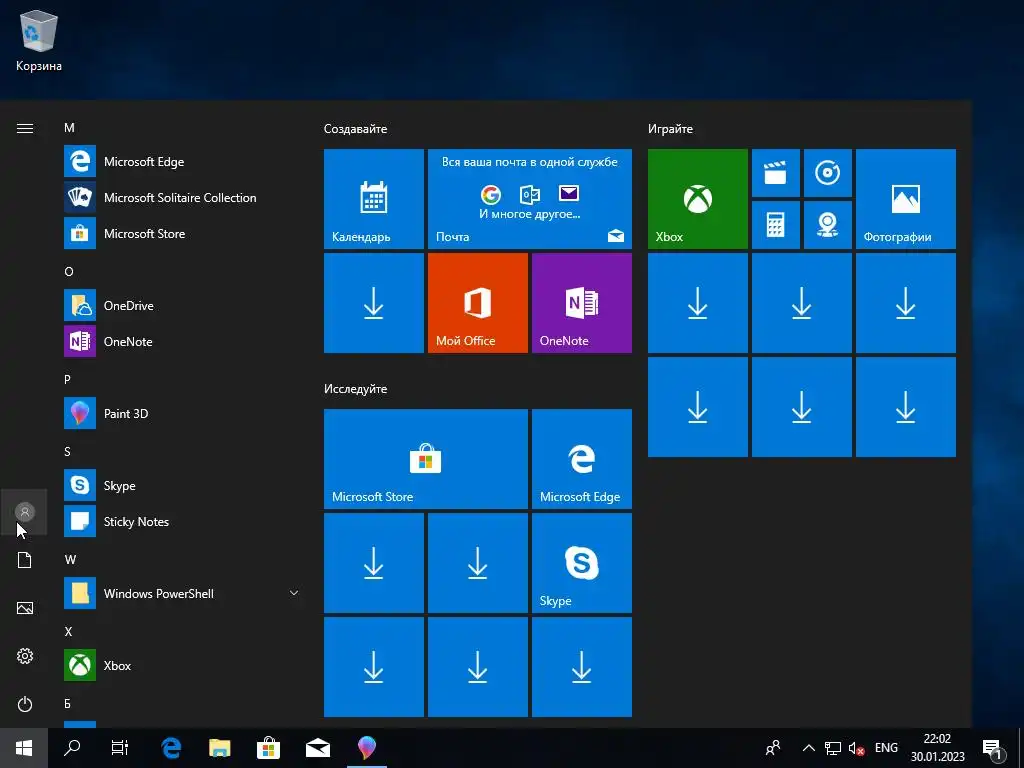Viewport: 1024px width, 768px height.
Task: Open the clock showing 22:02
Action: (937, 748)
